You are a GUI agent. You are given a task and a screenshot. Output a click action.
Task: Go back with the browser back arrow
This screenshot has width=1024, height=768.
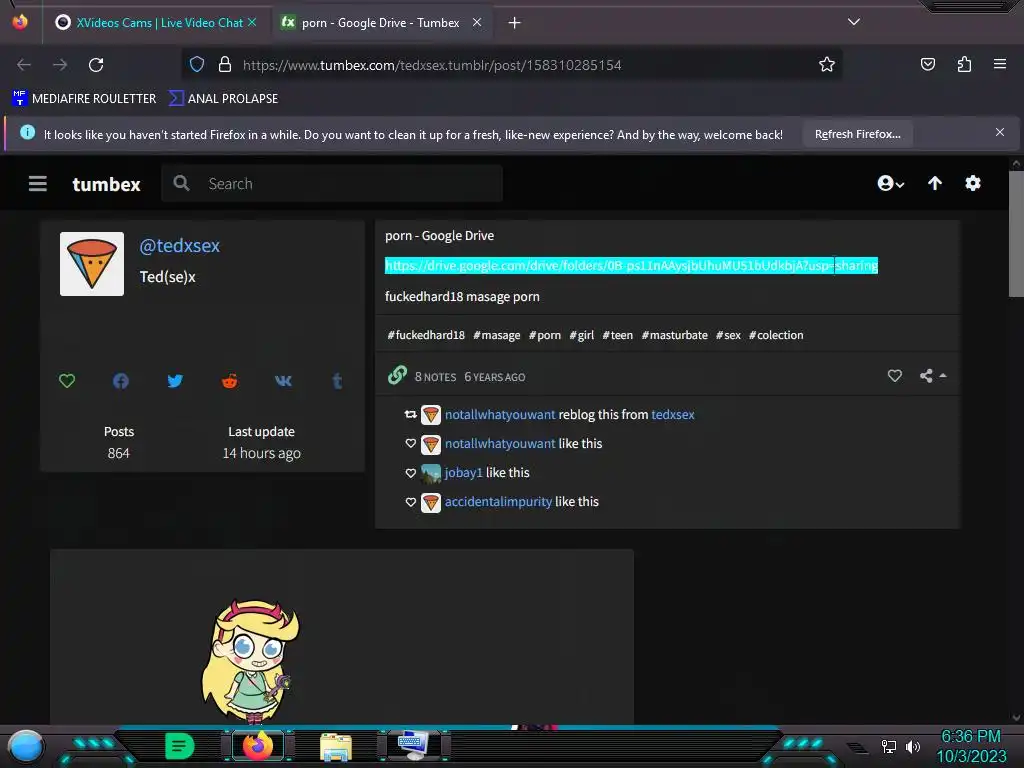click(24, 65)
